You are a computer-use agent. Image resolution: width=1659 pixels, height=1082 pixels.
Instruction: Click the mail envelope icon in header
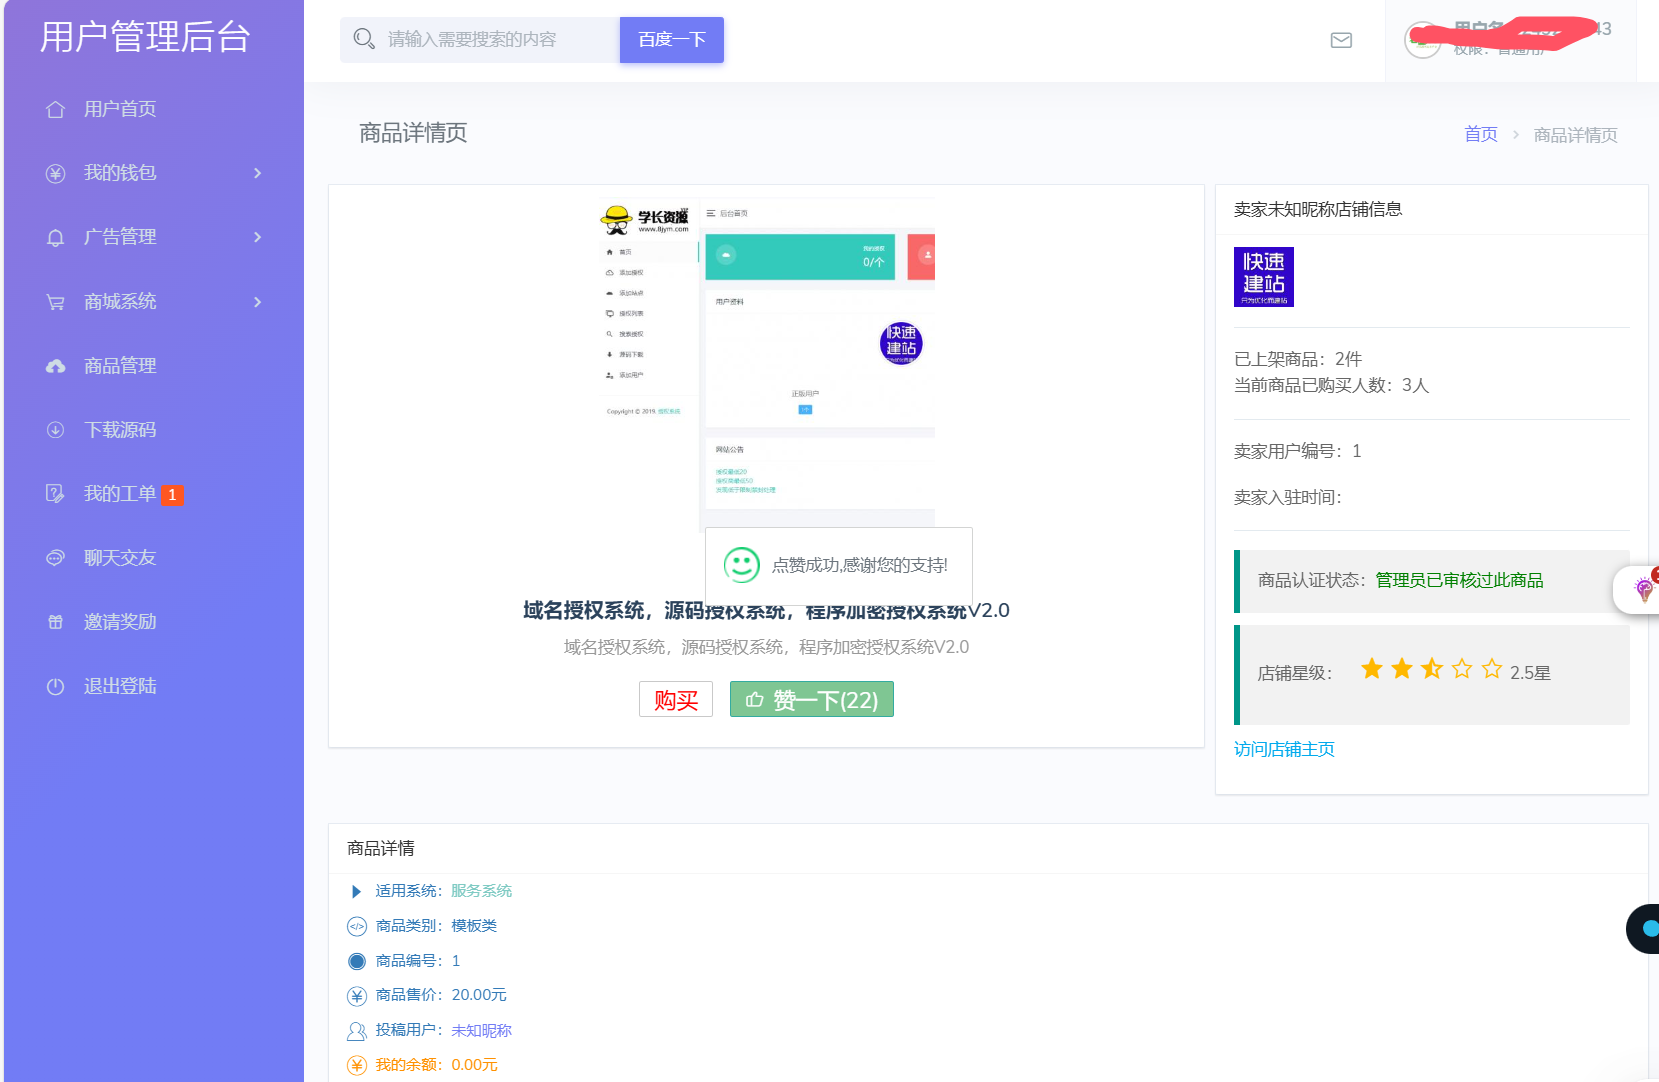coord(1341,40)
